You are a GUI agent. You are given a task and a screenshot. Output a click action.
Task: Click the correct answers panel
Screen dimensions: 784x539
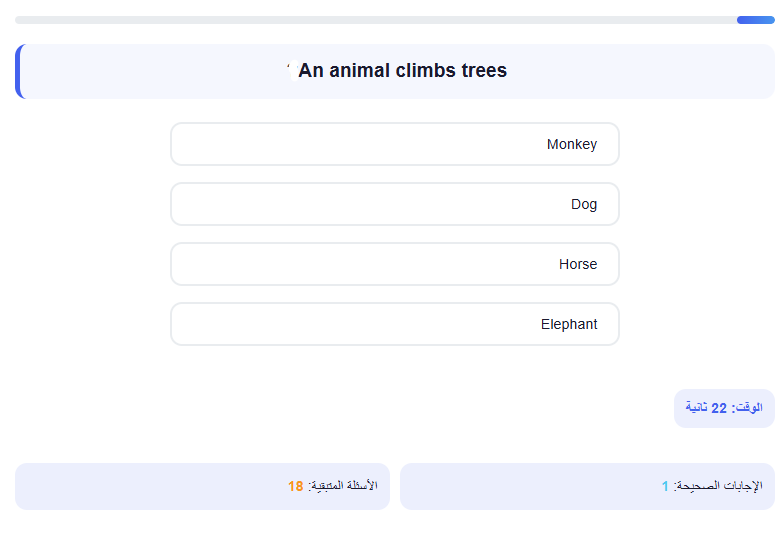pos(588,486)
